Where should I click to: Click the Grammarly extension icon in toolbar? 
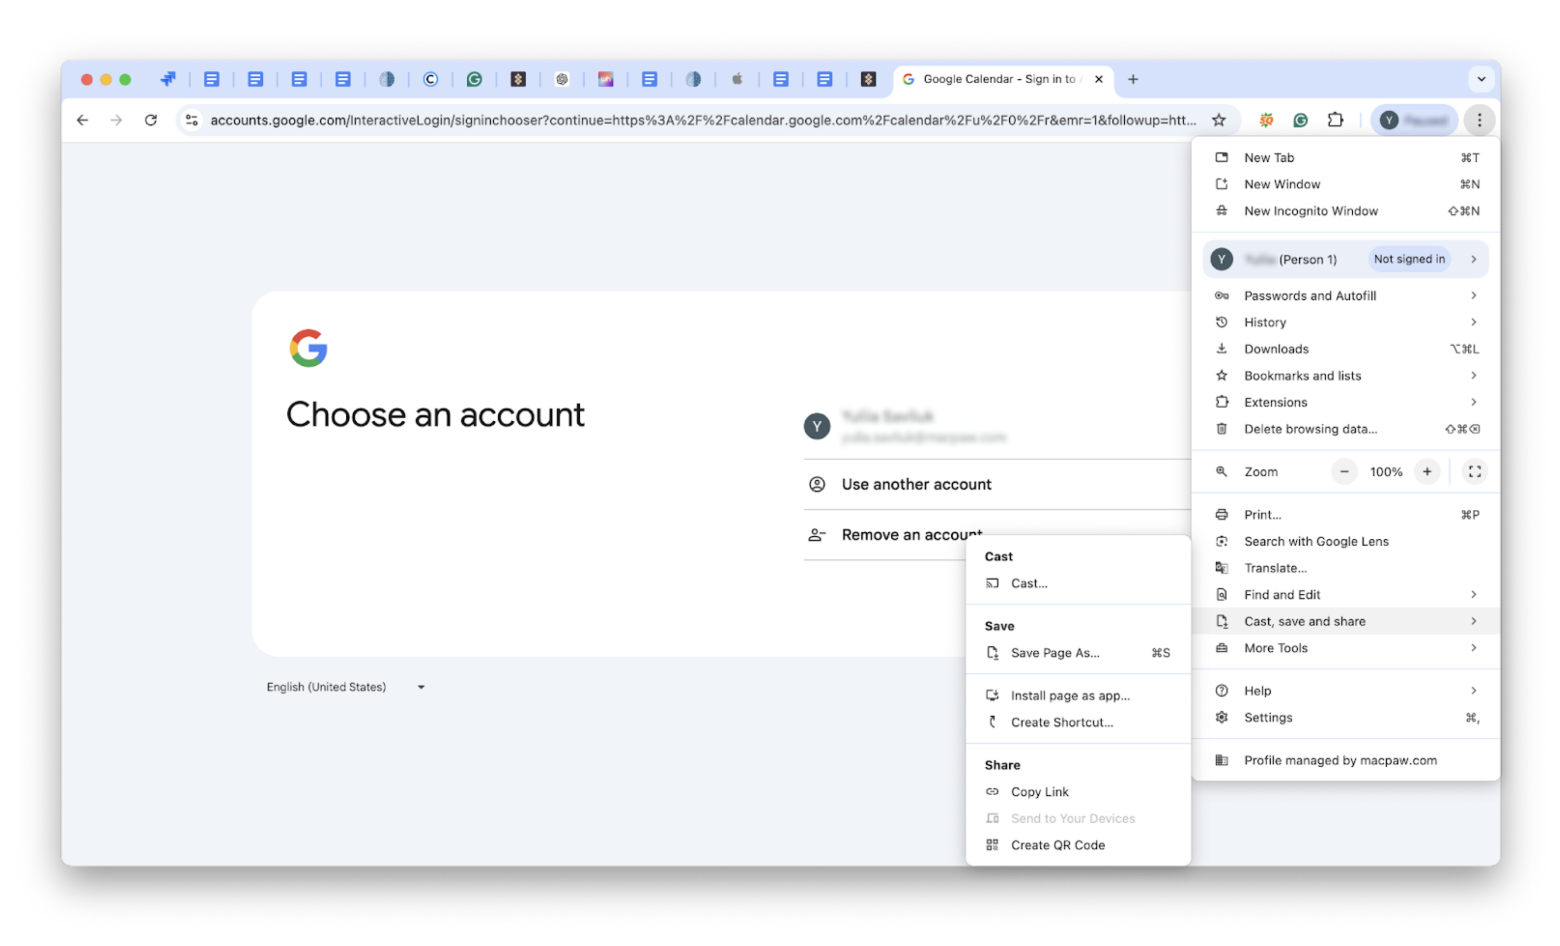1301,120
